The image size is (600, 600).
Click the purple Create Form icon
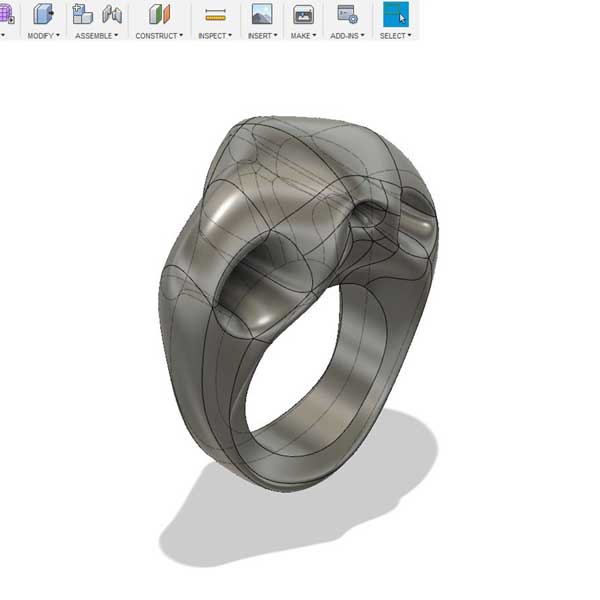coord(7,15)
